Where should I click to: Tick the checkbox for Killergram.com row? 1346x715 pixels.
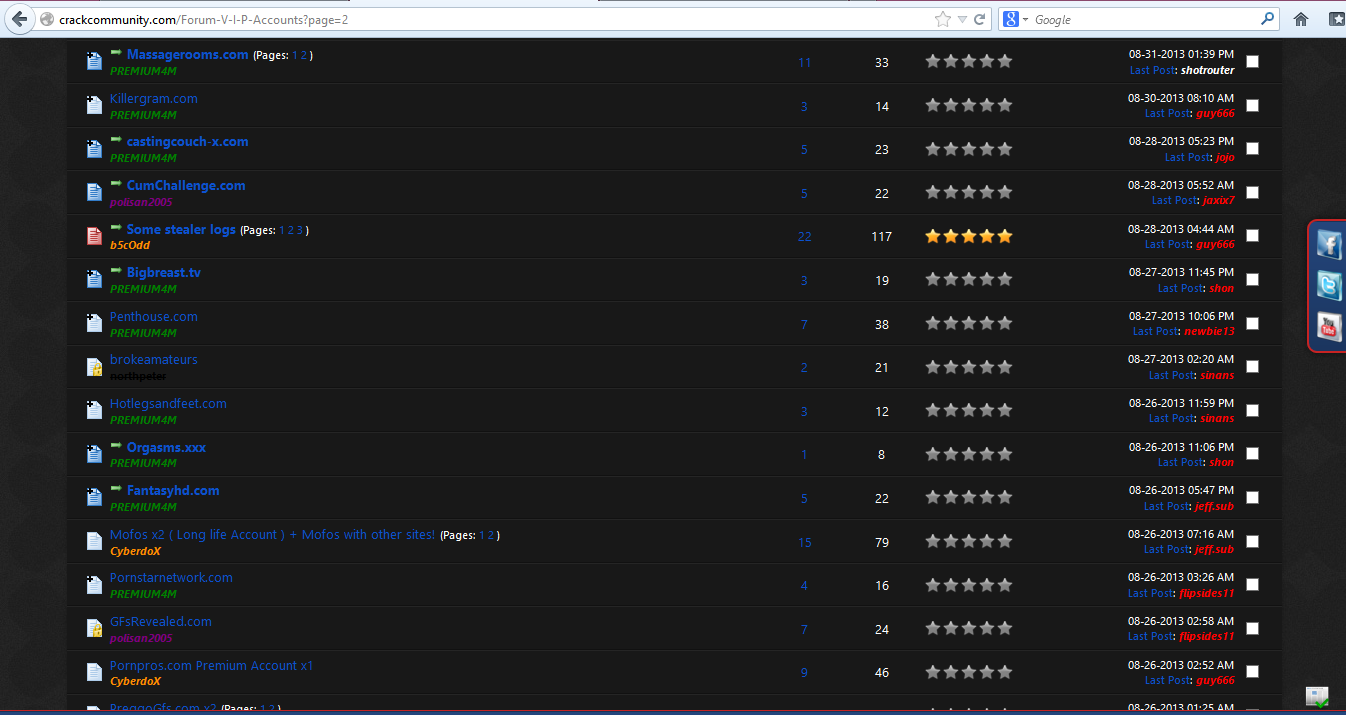pos(1252,105)
